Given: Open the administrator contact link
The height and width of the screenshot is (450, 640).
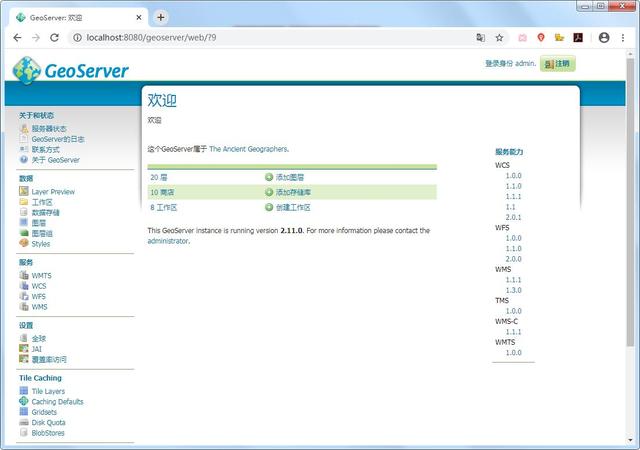Looking at the screenshot, I should (x=168, y=241).
